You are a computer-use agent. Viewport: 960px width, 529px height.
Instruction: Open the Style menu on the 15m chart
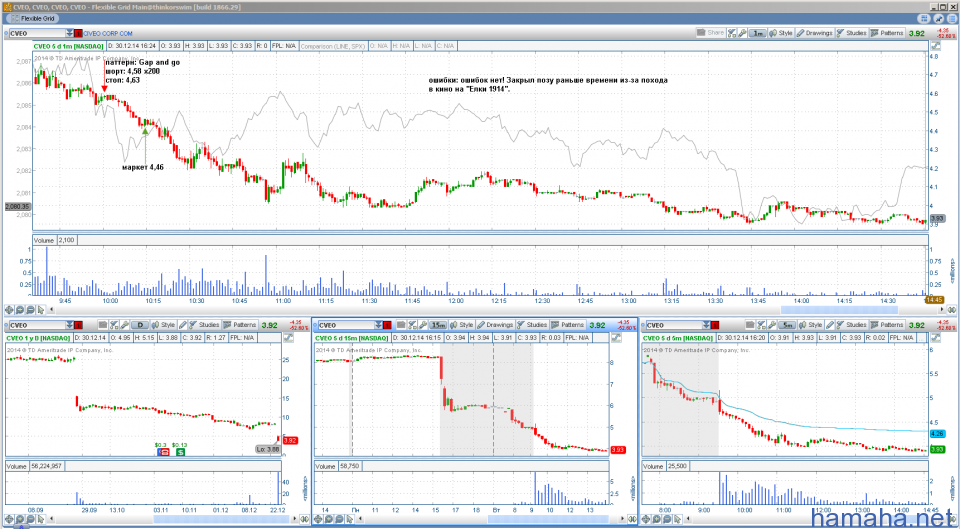[x=462, y=325]
